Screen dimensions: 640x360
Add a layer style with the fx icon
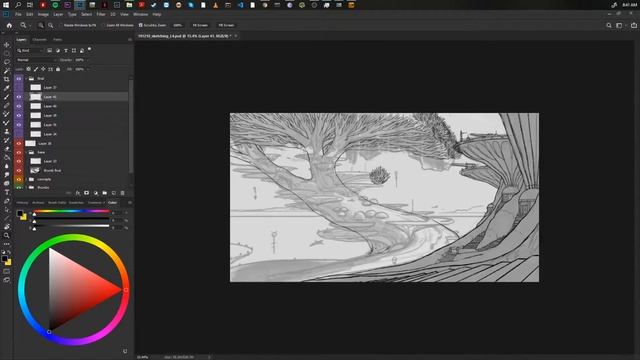pyautogui.click(x=78, y=193)
